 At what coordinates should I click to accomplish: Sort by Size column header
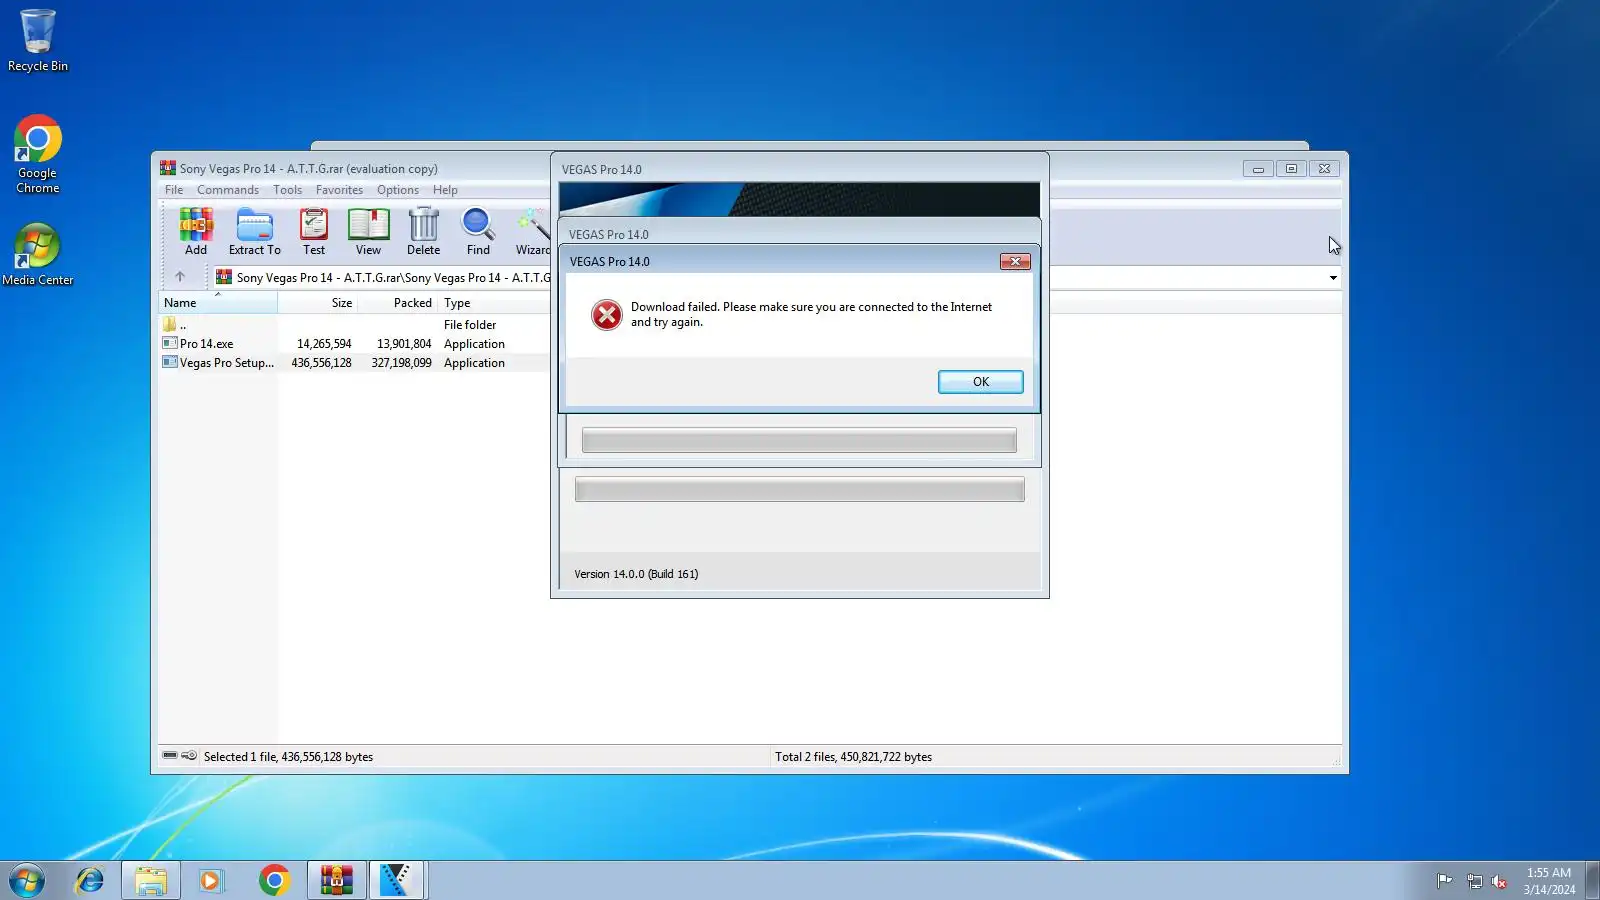coord(318,303)
